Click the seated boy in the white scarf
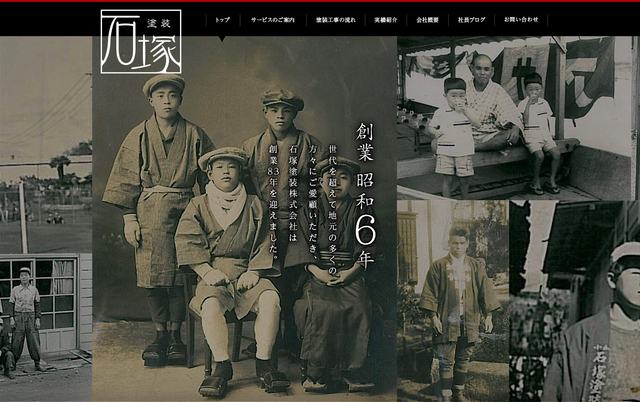 point(226,260)
